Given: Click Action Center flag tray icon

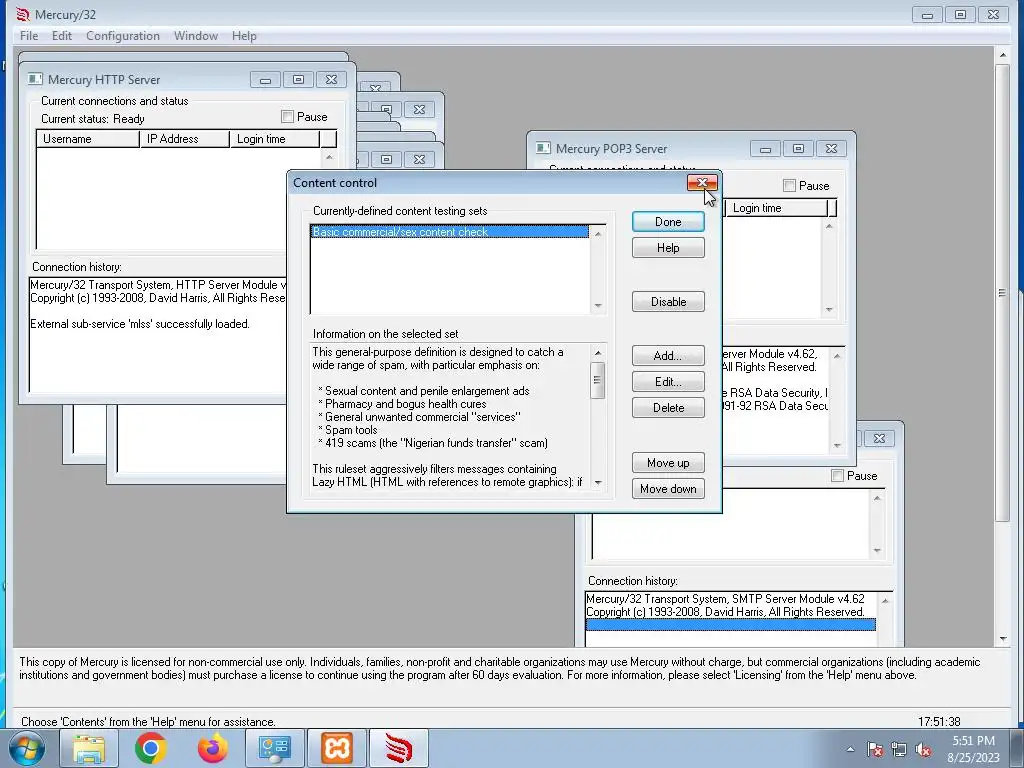Looking at the screenshot, I should click(x=875, y=749).
